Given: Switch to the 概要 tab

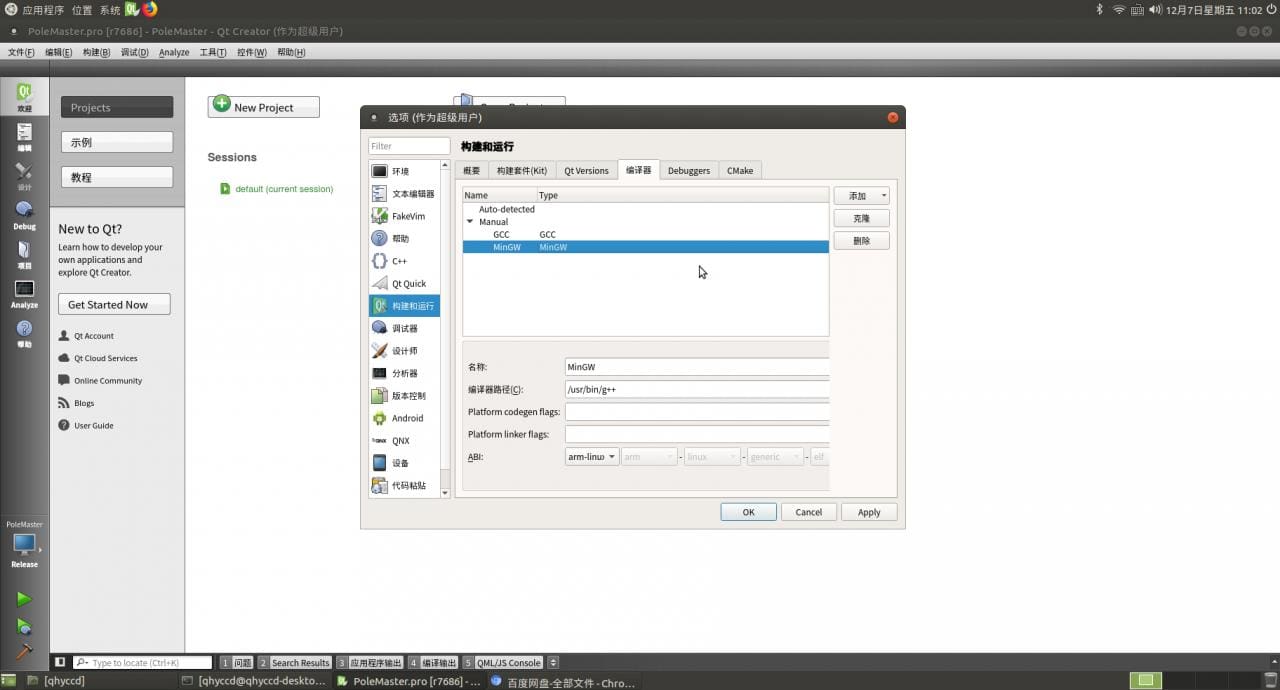Looking at the screenshot, I should (x=471, y=171).
